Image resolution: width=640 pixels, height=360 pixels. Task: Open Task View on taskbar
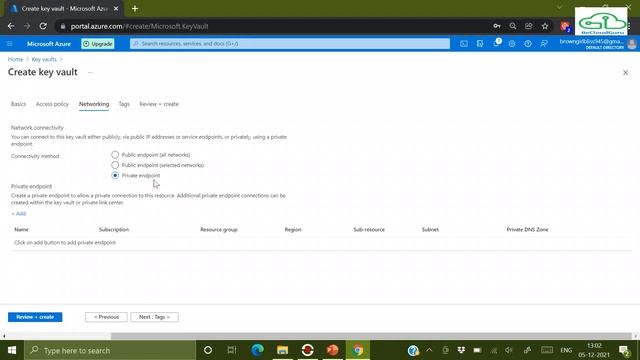[x=232, y=350]
